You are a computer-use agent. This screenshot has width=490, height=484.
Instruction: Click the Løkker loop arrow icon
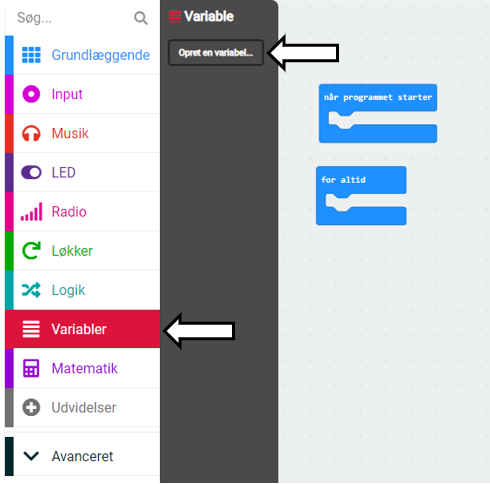coord(31,250)
